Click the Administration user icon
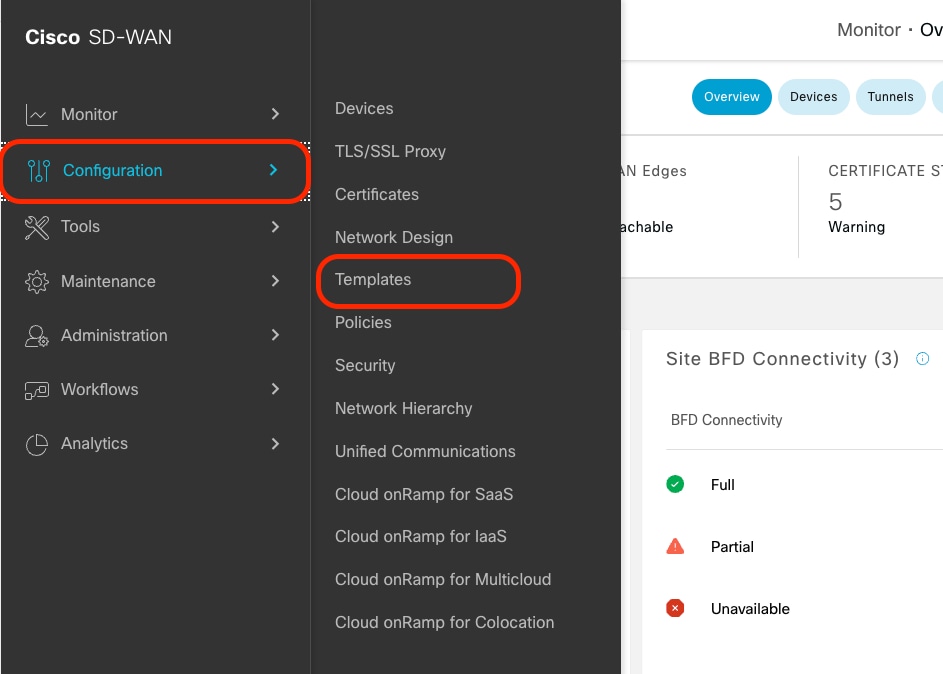 pyautogui.click(x=37, y=335)
